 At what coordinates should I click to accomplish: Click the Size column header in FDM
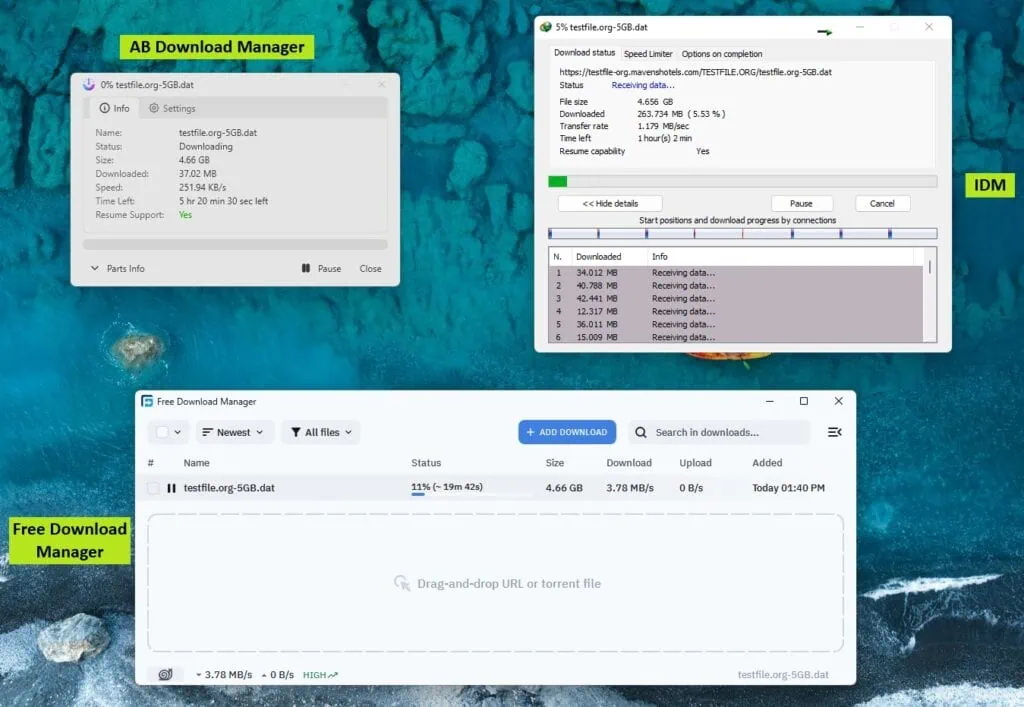(x=554, y=463)
